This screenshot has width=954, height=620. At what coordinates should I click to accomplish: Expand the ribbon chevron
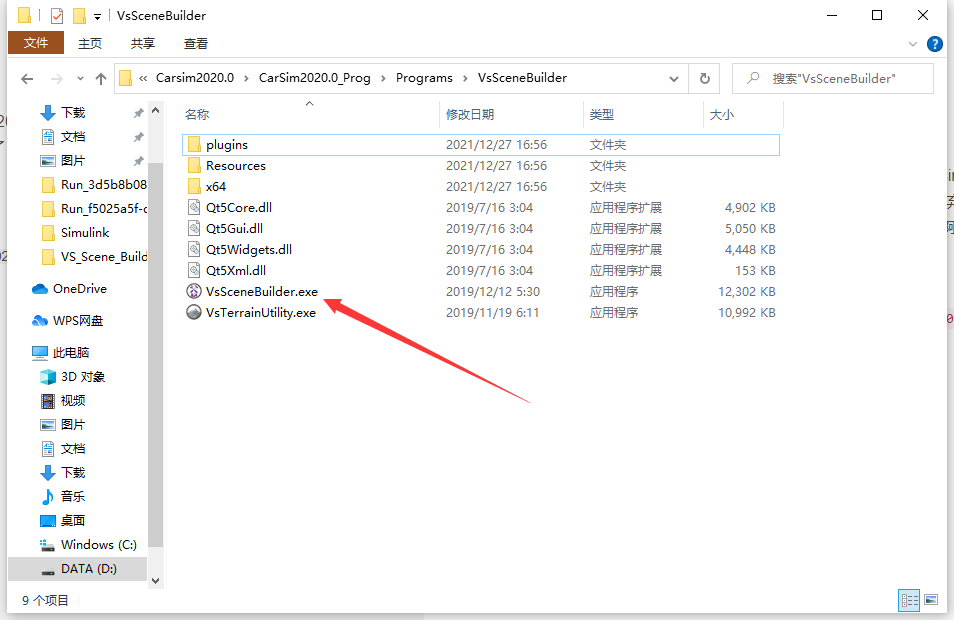coord(912,44)
